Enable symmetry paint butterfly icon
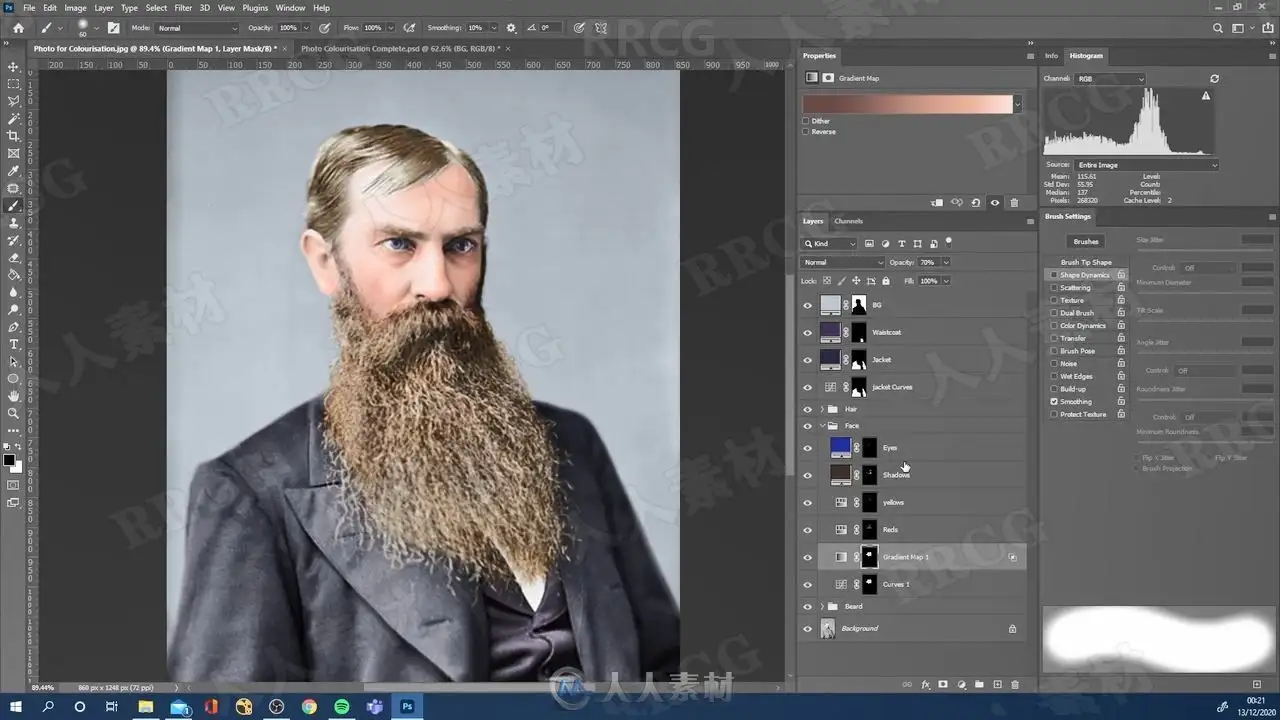1280x720 pixels. [x=599, y=28]
